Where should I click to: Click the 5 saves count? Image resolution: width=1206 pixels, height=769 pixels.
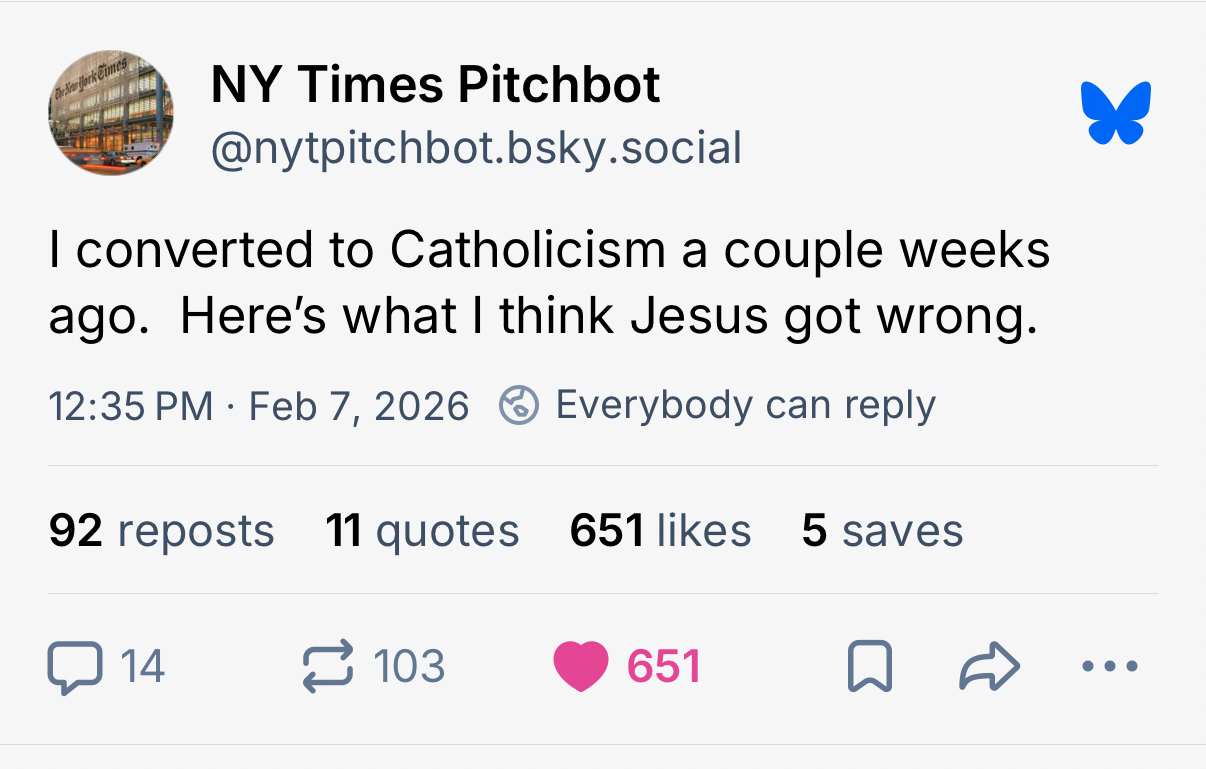[x=882, y=530]
